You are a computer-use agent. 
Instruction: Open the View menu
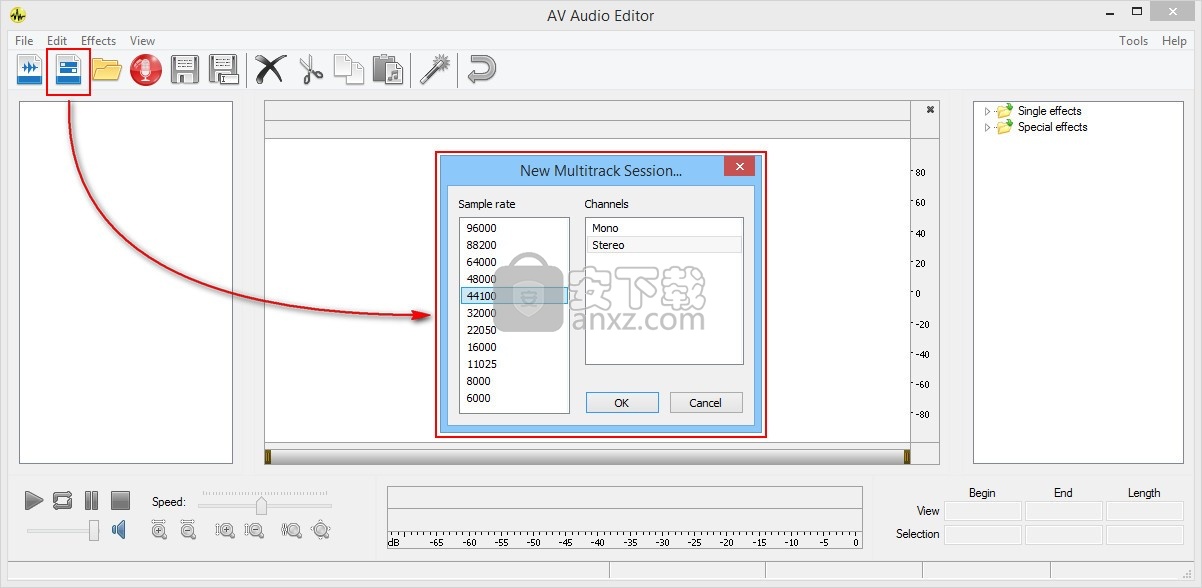pyautogui.click(x=142, y=41)
